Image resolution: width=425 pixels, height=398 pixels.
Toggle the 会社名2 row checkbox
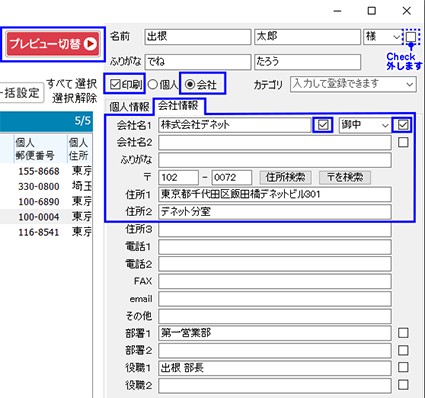(403, 142)
